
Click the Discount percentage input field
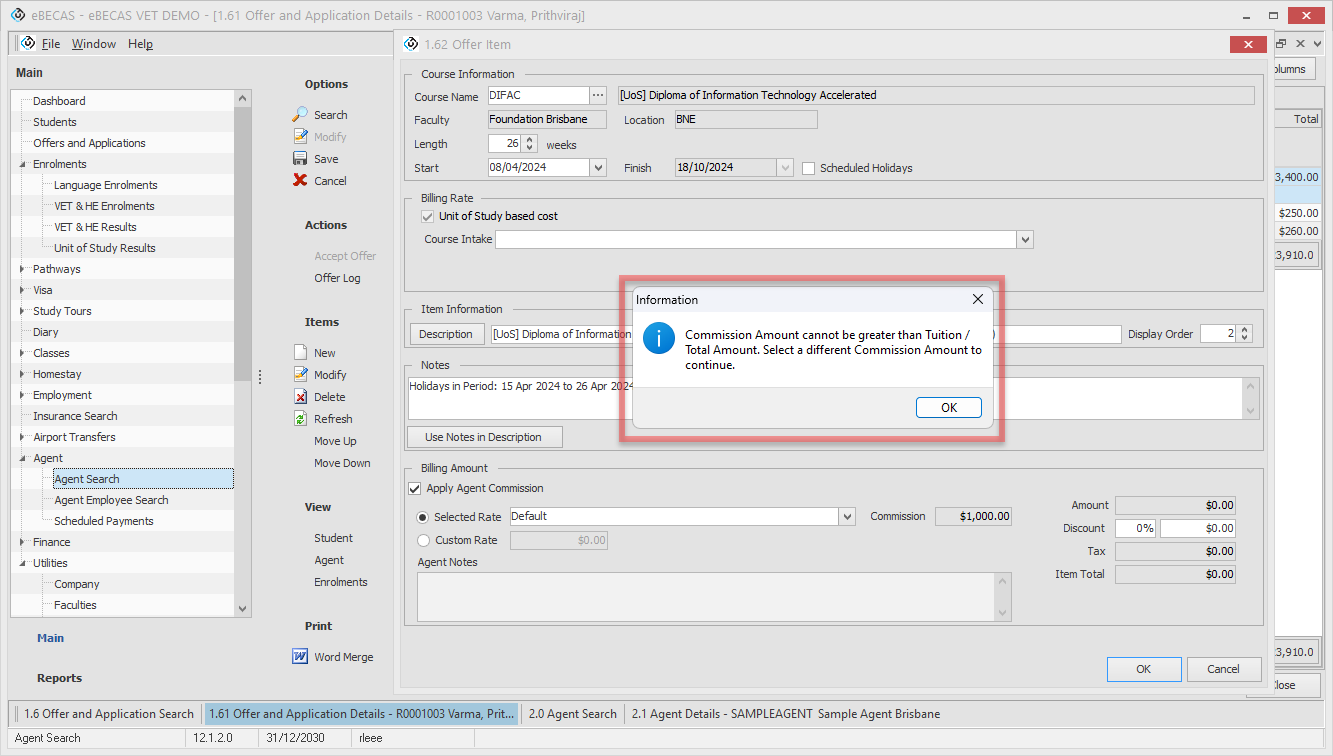pos(1134,528)
